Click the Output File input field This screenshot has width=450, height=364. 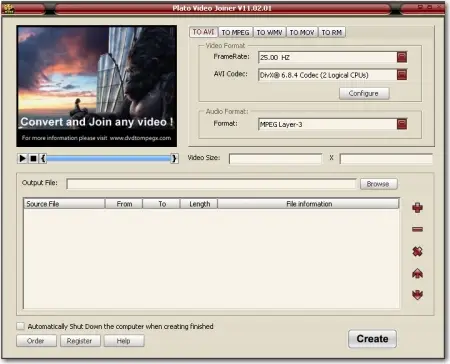pyautogui.click(x=211, y=184)
